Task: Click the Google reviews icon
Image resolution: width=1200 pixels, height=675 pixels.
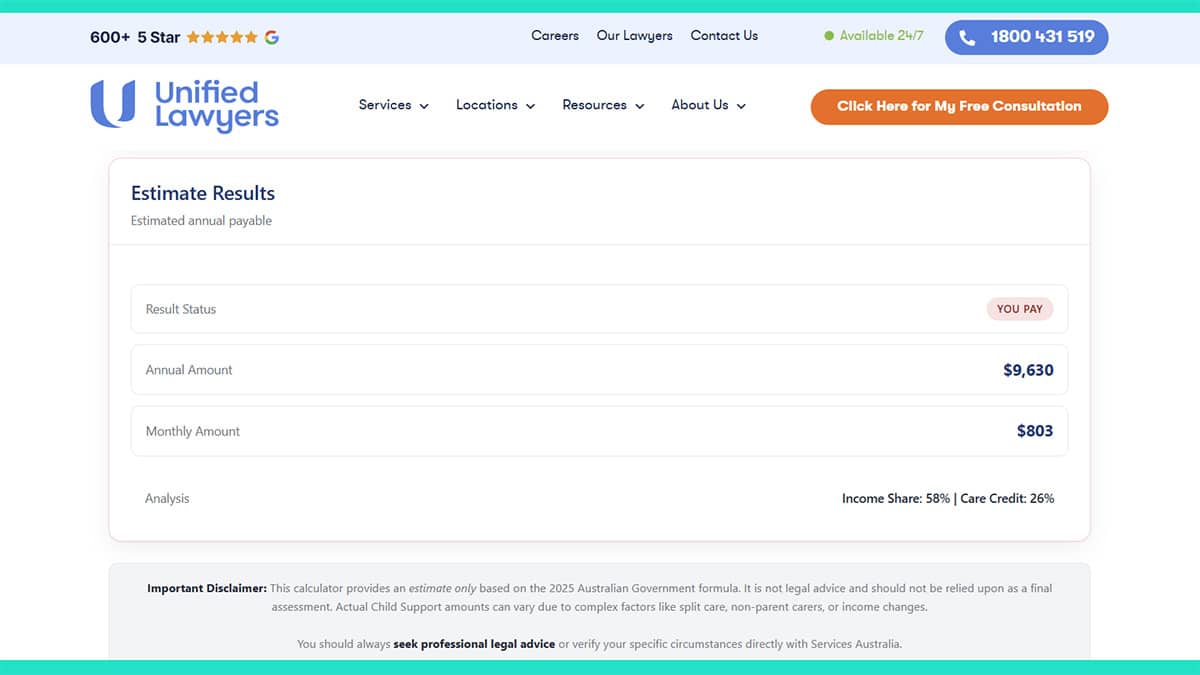Action: [270, 36]
